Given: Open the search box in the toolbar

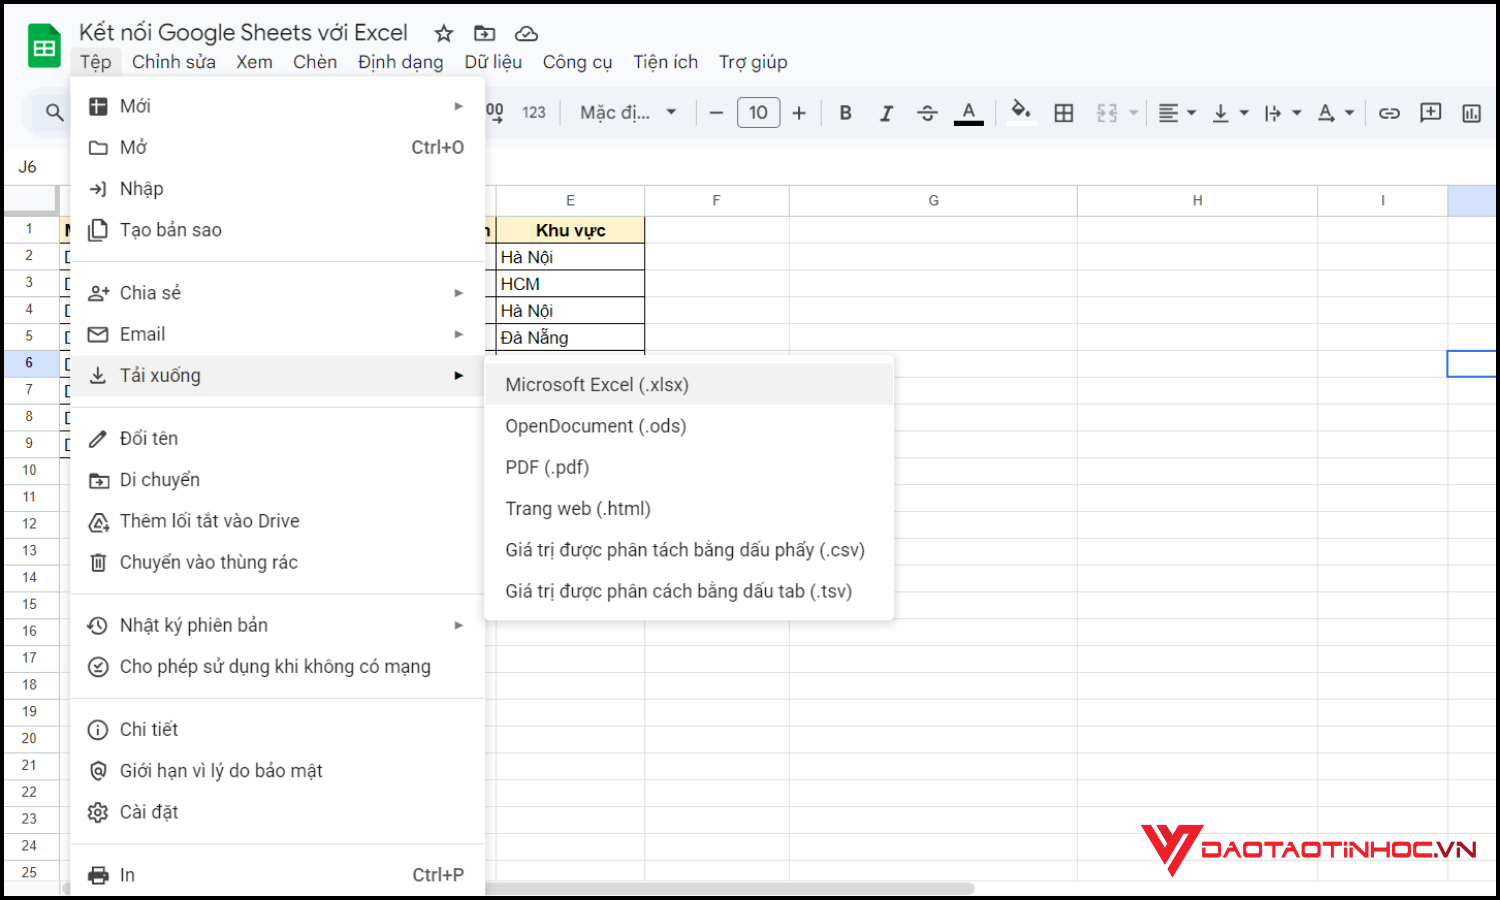Looking at the screenshot, I should coord(55,112).
